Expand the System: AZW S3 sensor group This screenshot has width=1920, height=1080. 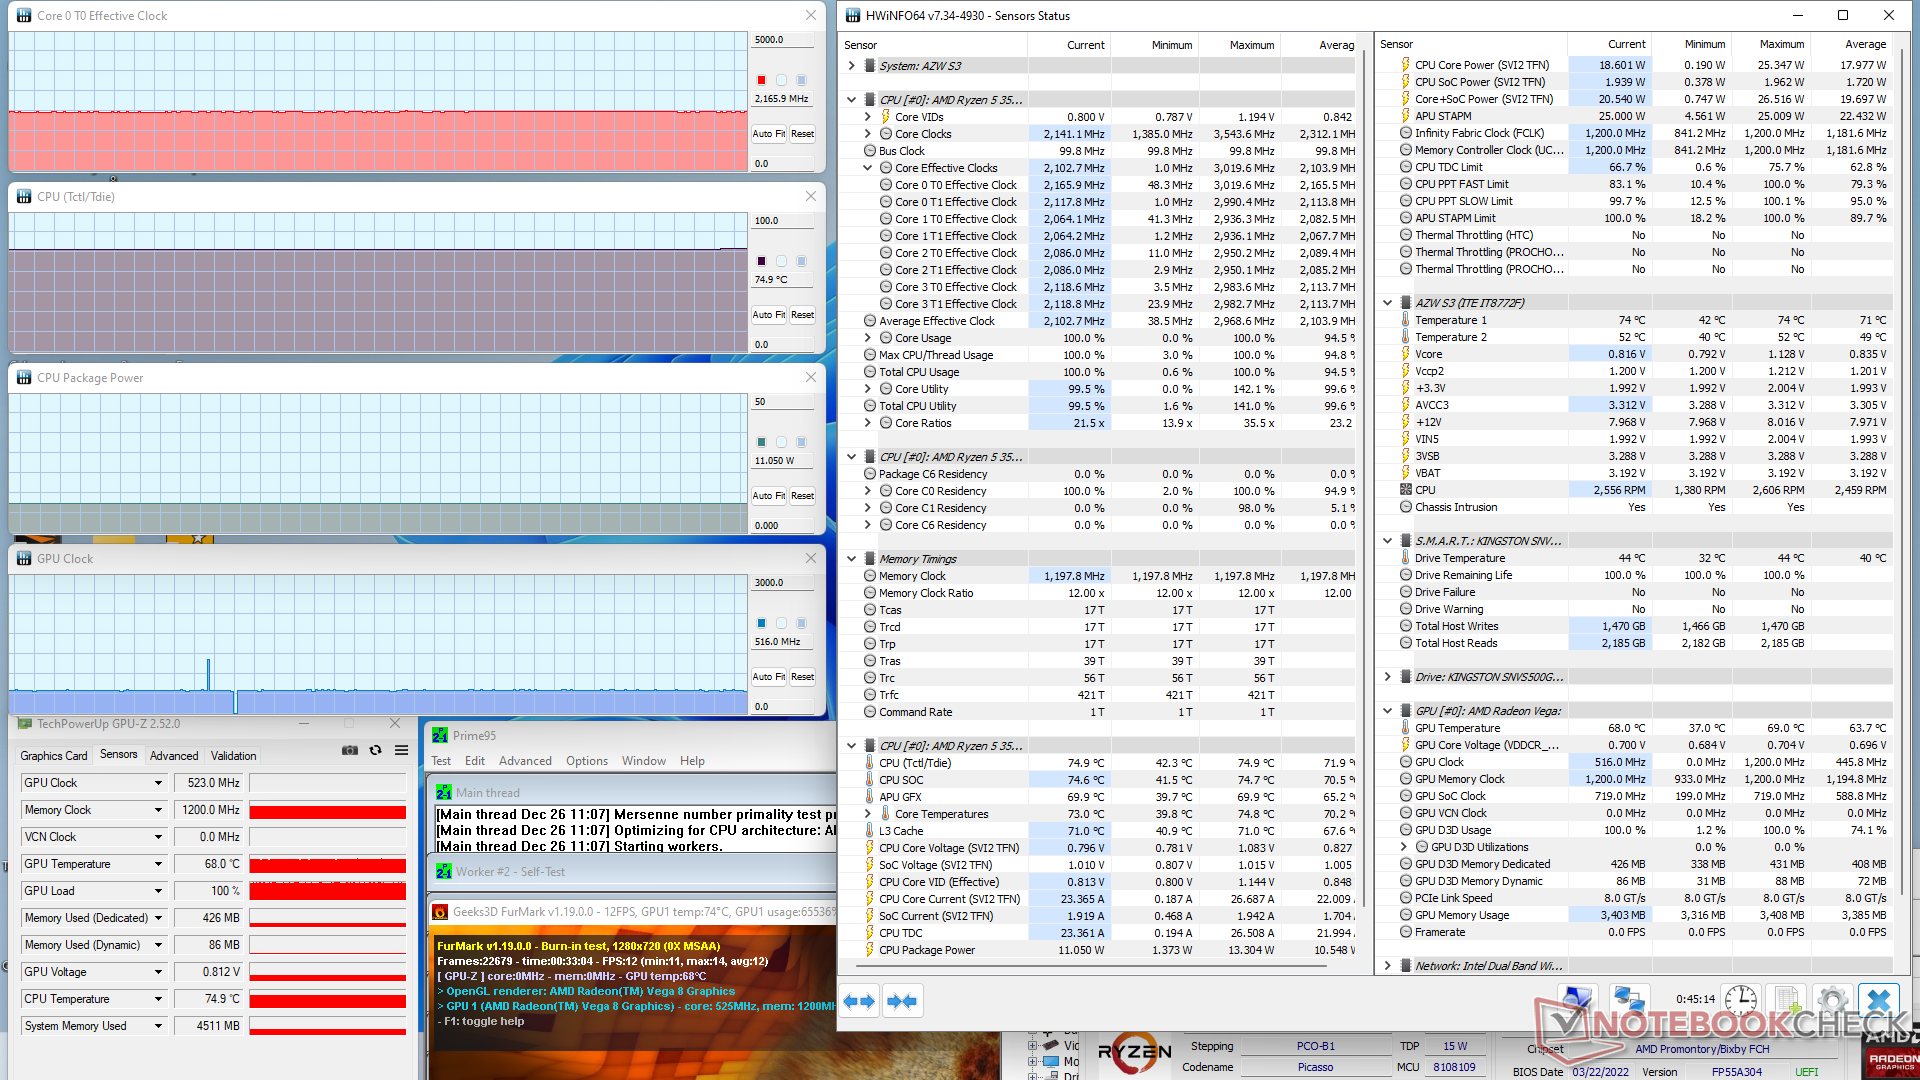coord(852,66)
